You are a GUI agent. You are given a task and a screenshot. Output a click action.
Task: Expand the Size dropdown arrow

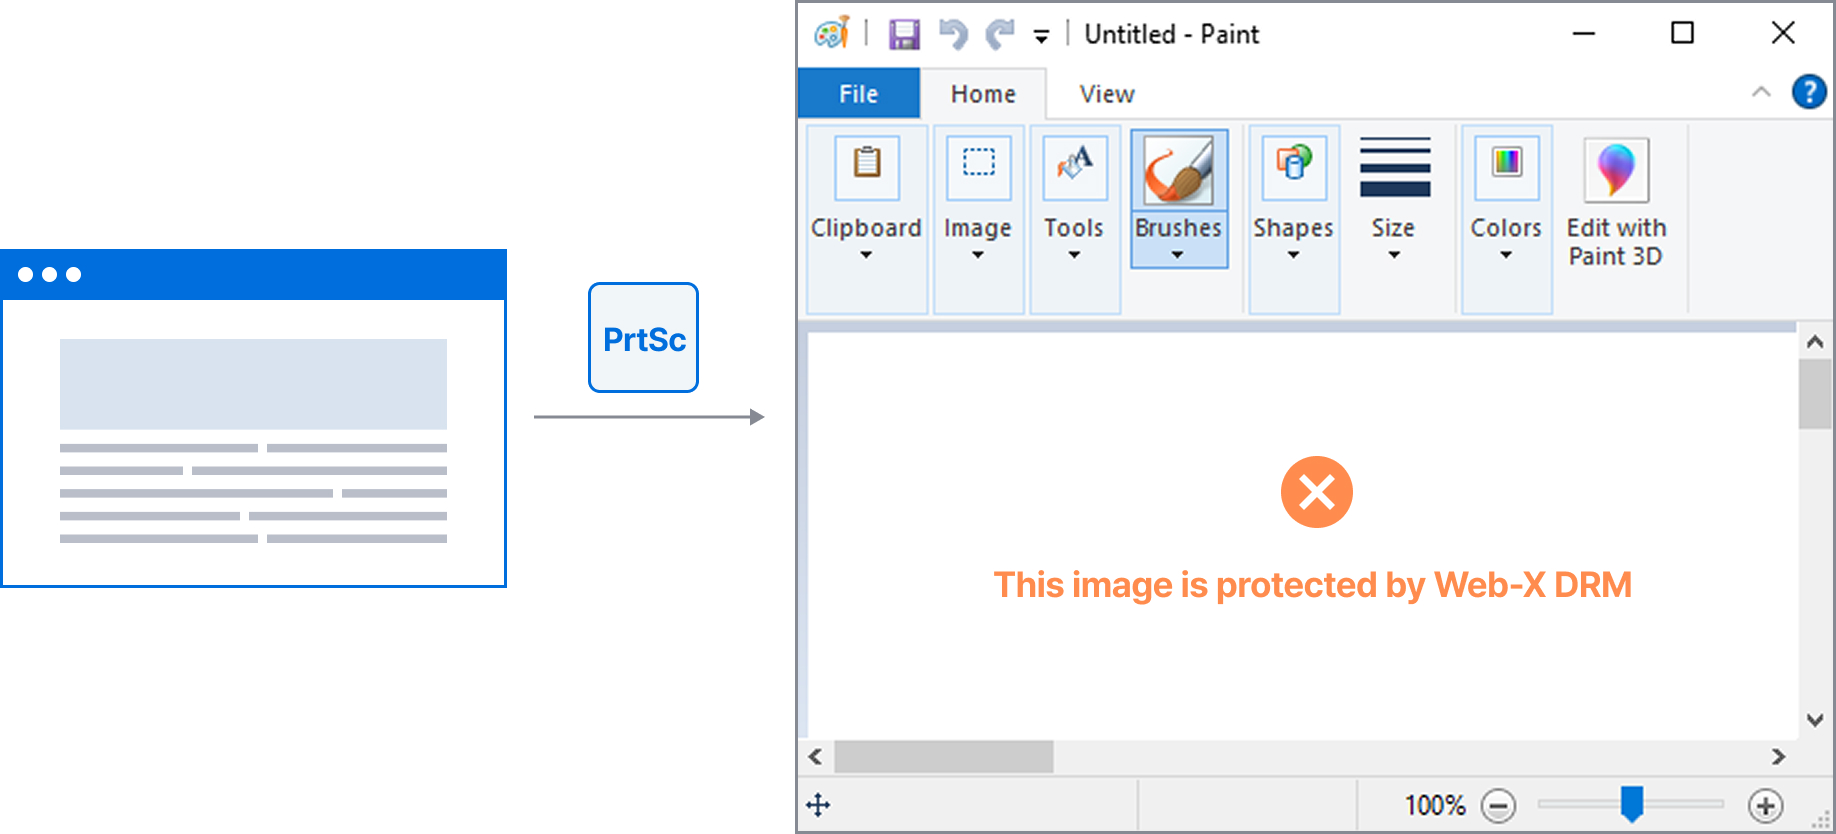1394,255
